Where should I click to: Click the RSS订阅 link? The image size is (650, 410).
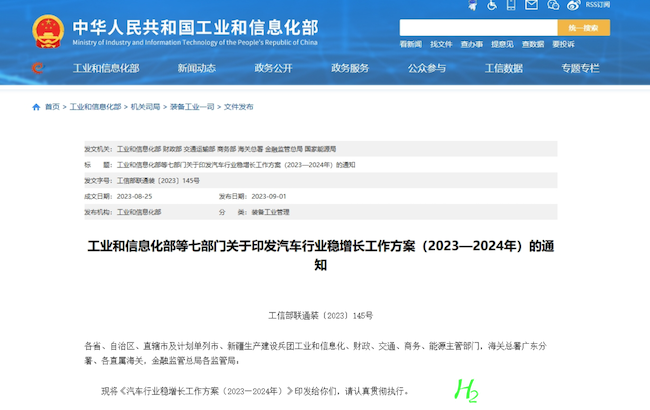[x=597, y=5]
